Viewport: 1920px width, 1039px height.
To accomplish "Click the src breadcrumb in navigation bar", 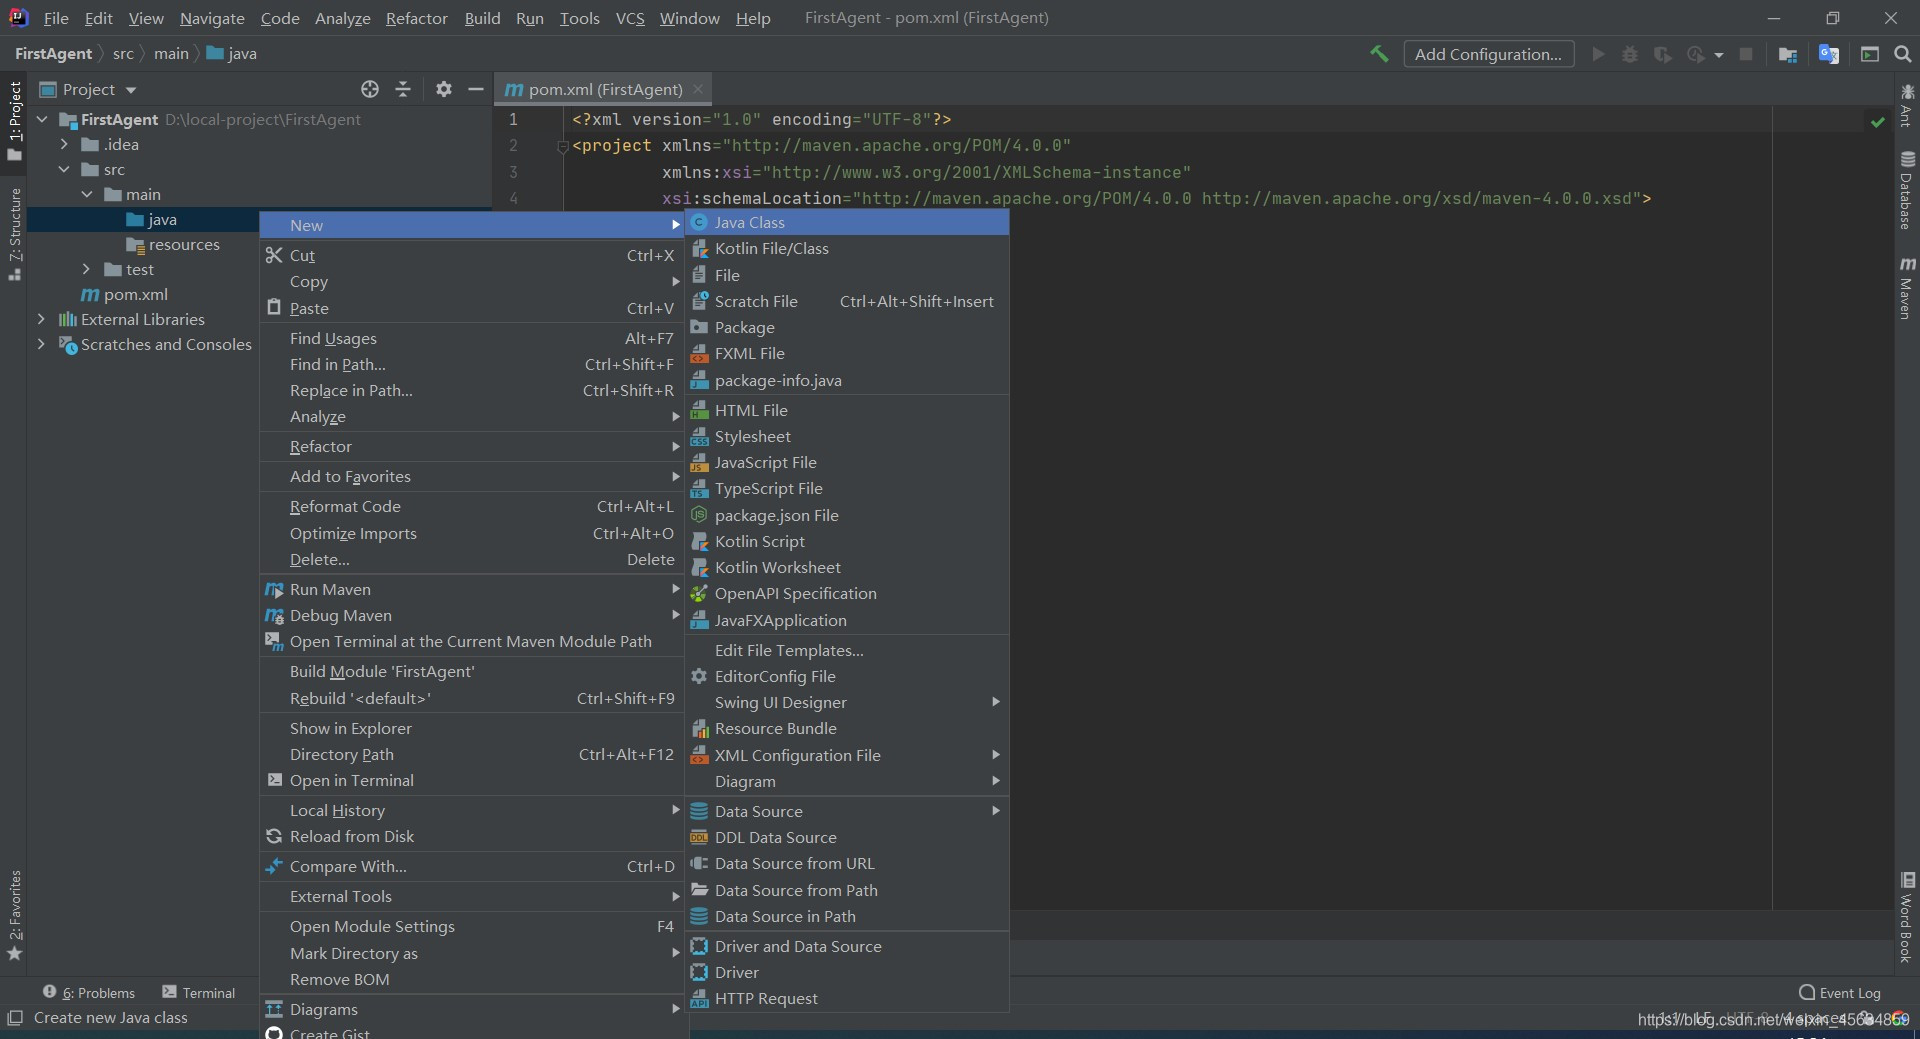I will 123,54.
